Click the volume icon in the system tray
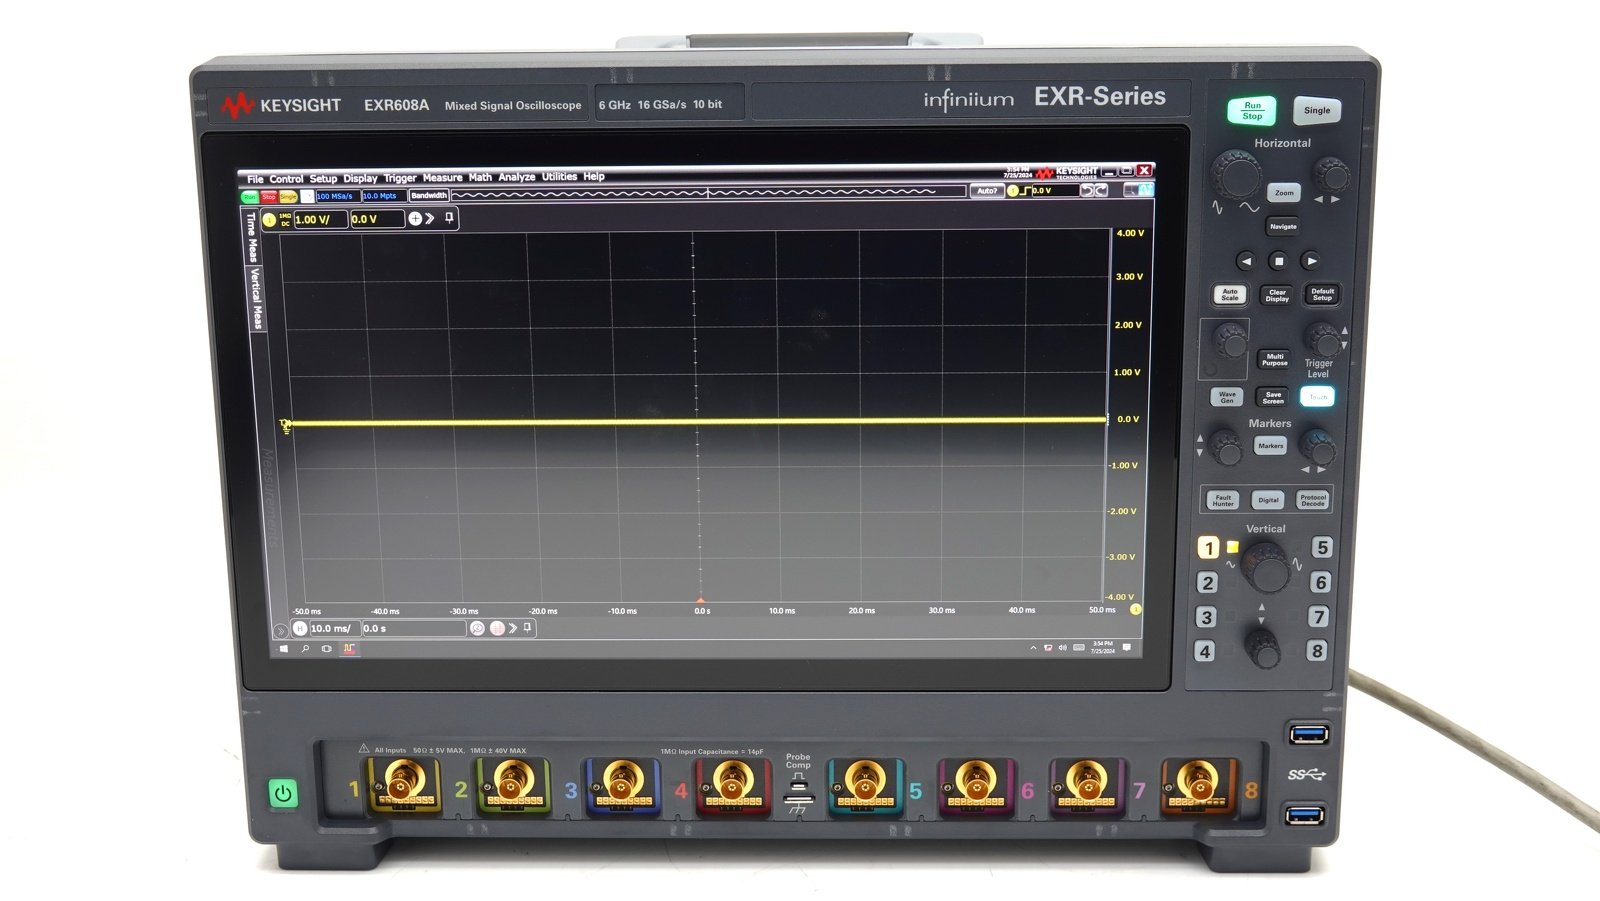Image resolution: width=1600 pixels, height=901 pixels. [1062, 648]
